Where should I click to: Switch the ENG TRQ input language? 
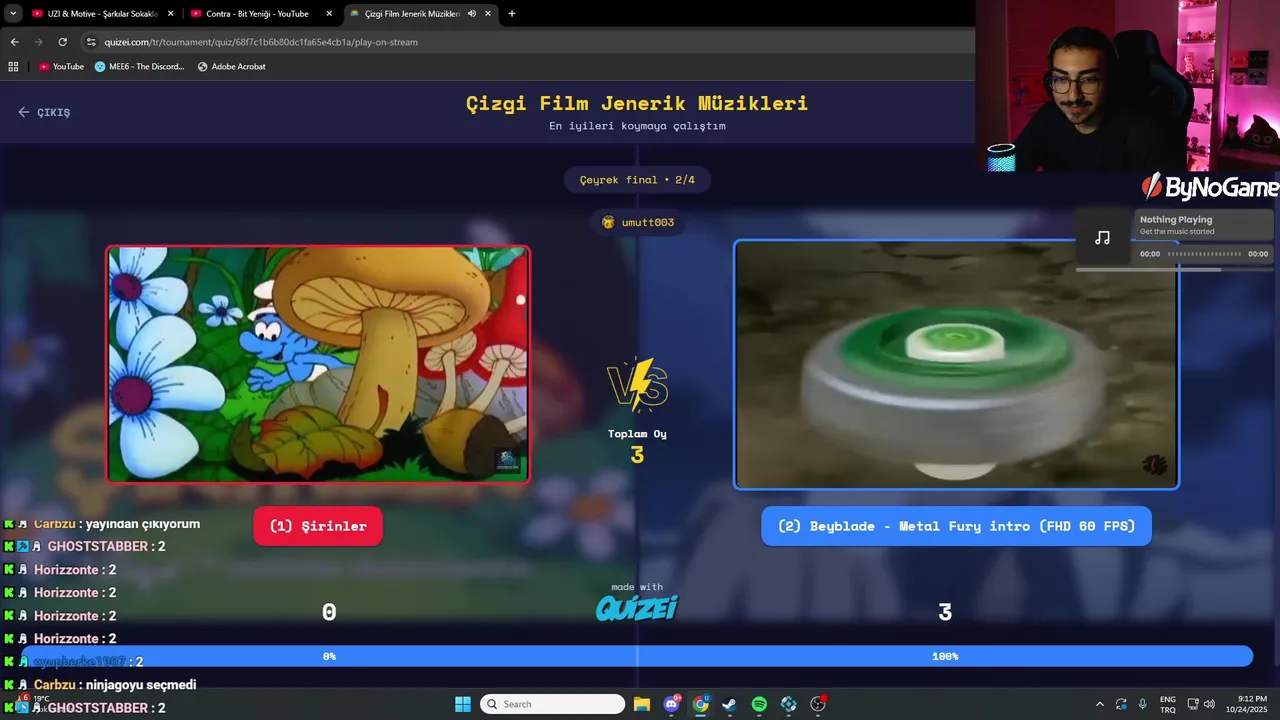[1168, 704]
